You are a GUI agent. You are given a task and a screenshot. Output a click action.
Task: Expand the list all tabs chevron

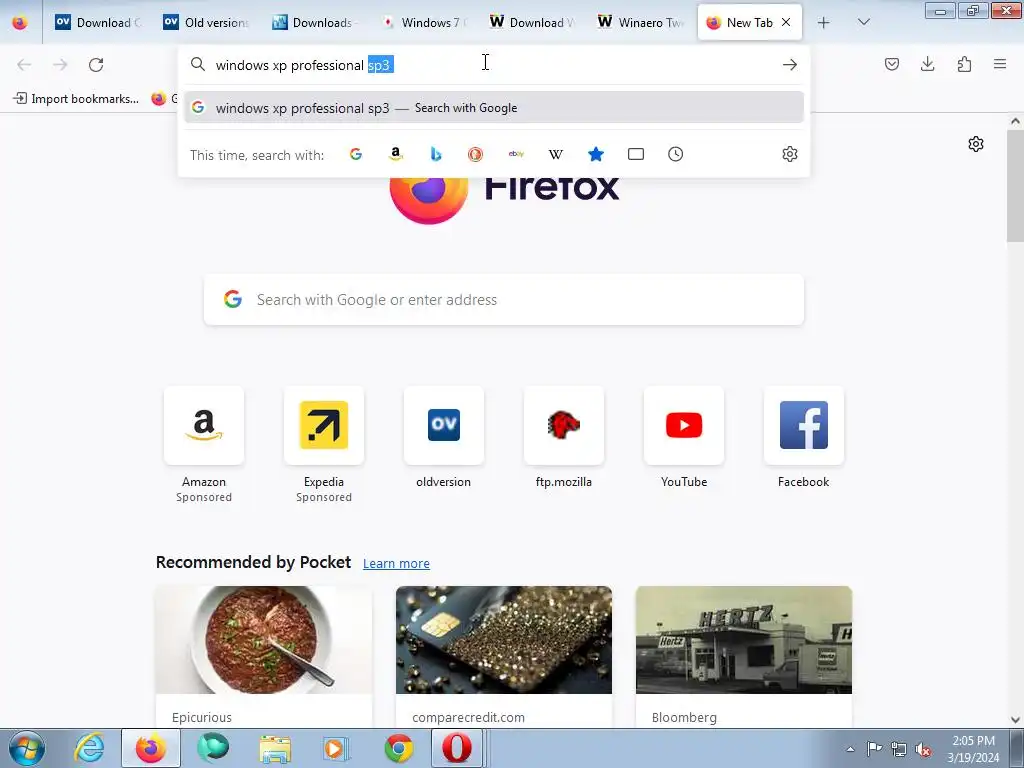(x=863, y=22)
